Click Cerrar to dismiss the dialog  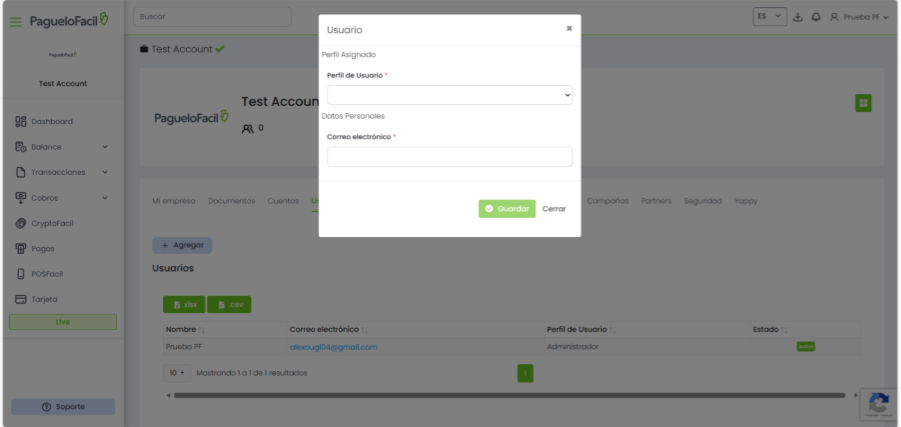[554, 209]
